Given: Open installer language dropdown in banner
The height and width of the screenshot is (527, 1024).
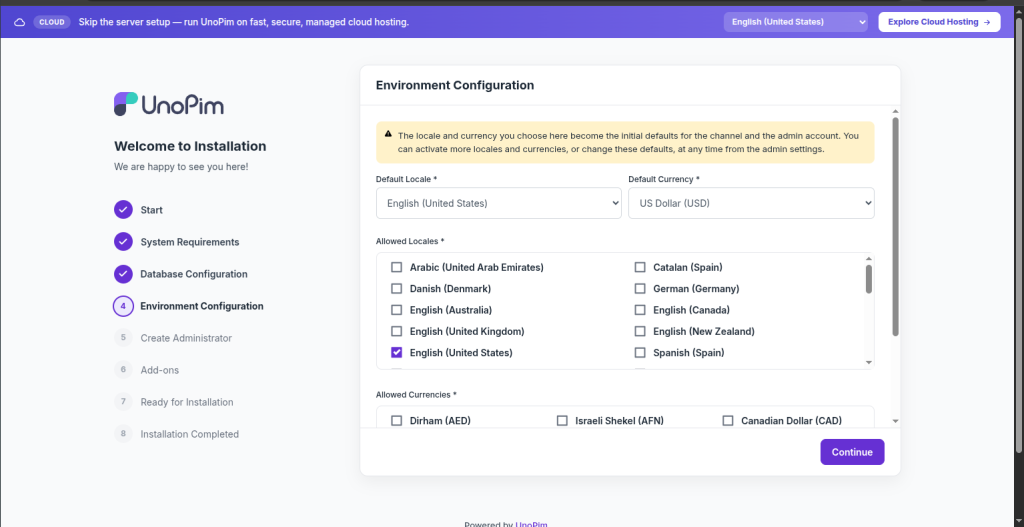Looking at the screenshot, I should pyautogui.click(x=795, y=22).
